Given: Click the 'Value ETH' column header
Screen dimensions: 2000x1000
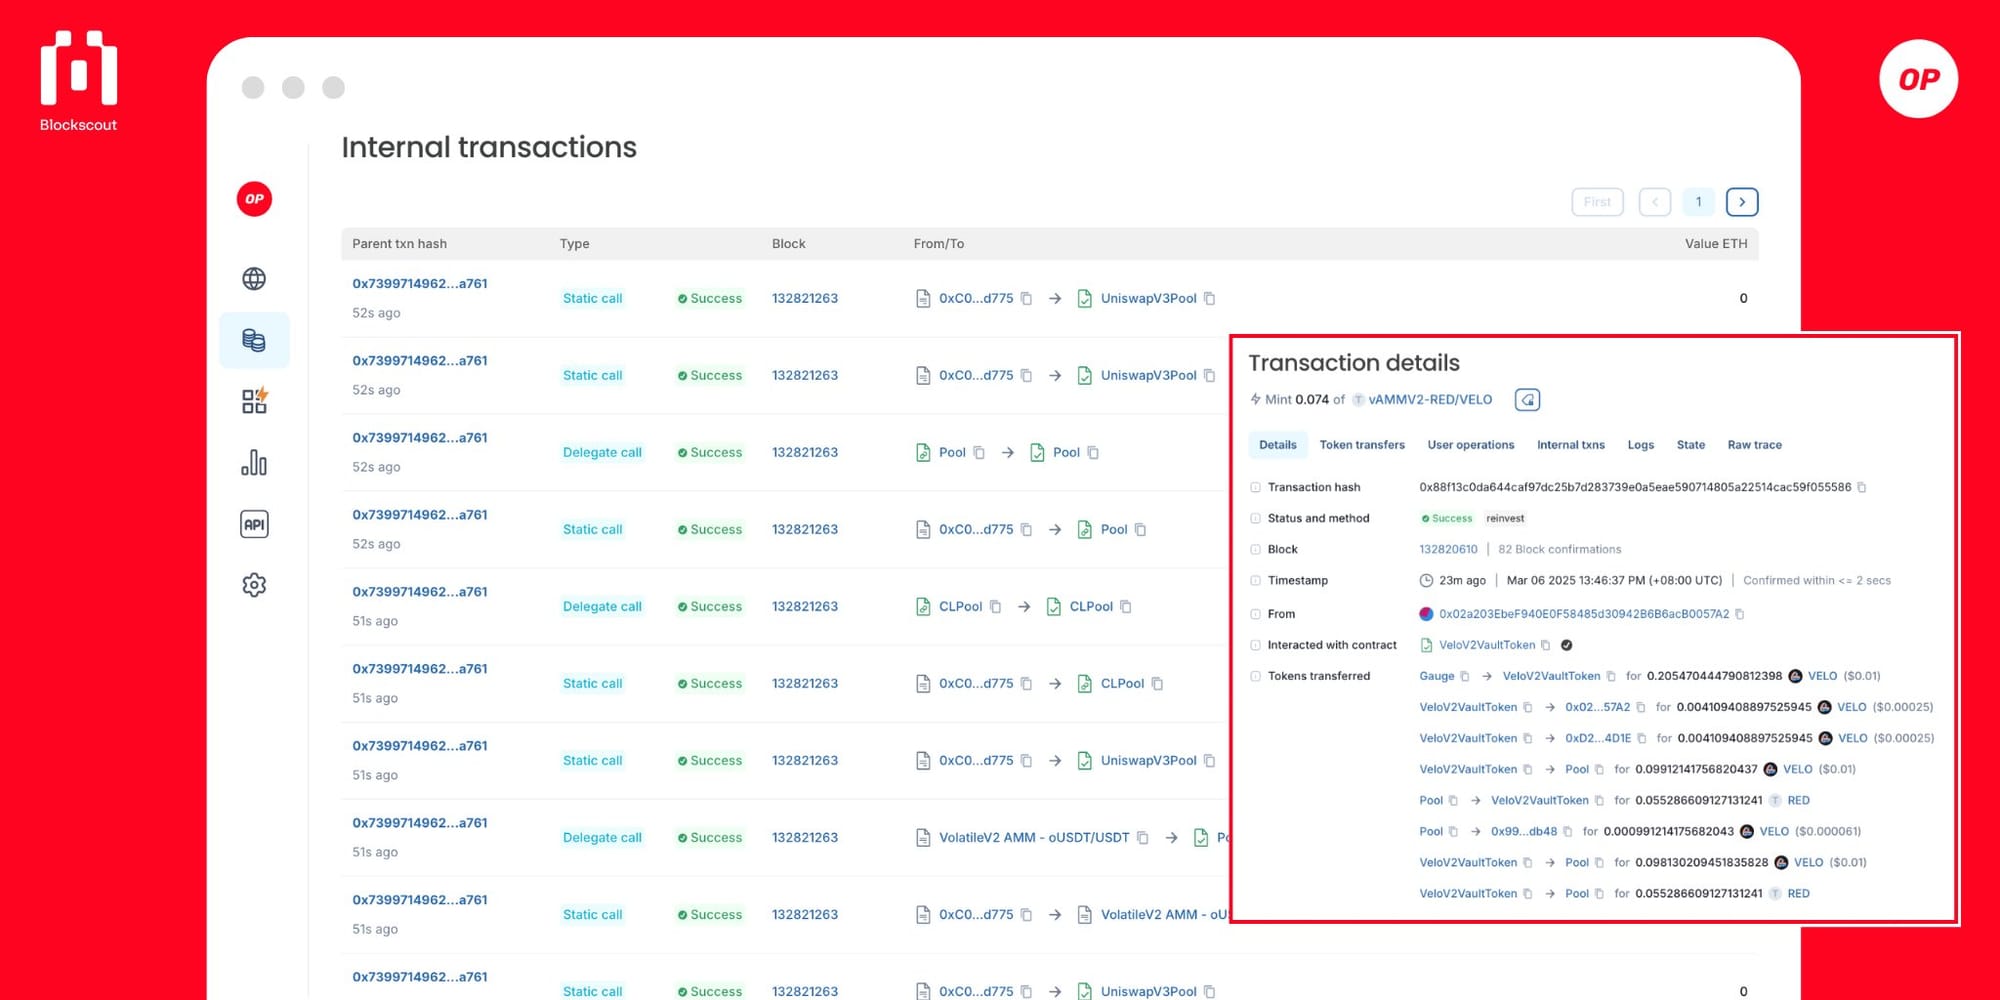Looking at the screenshot, I should [x=1716, y=244].
